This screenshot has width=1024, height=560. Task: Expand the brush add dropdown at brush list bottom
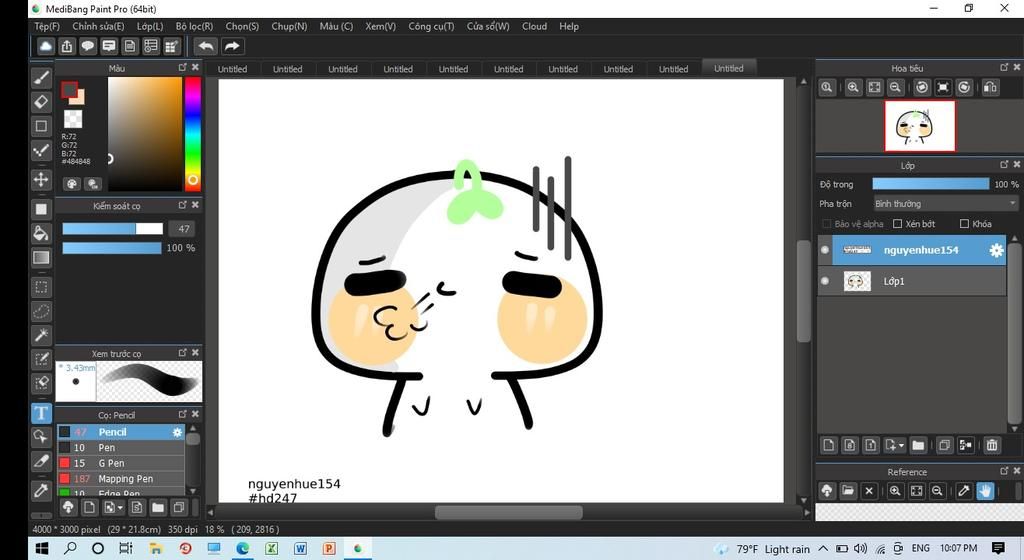(x=120, y=507)
